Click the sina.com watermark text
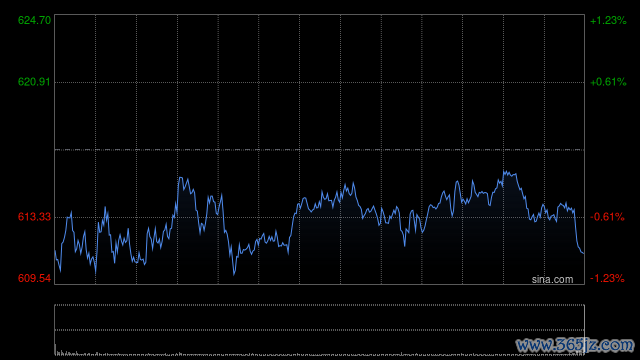Image resolution: width=640 pixels, height=360 pixels. point(552,280)
